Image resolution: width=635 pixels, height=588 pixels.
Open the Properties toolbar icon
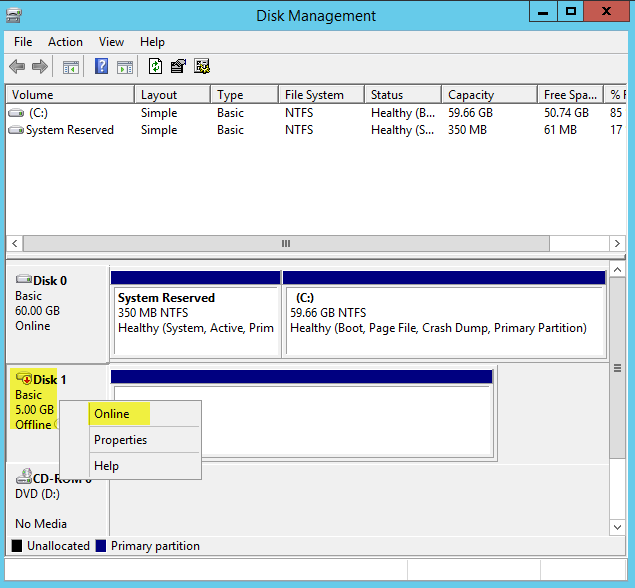[x=178, y=66]
